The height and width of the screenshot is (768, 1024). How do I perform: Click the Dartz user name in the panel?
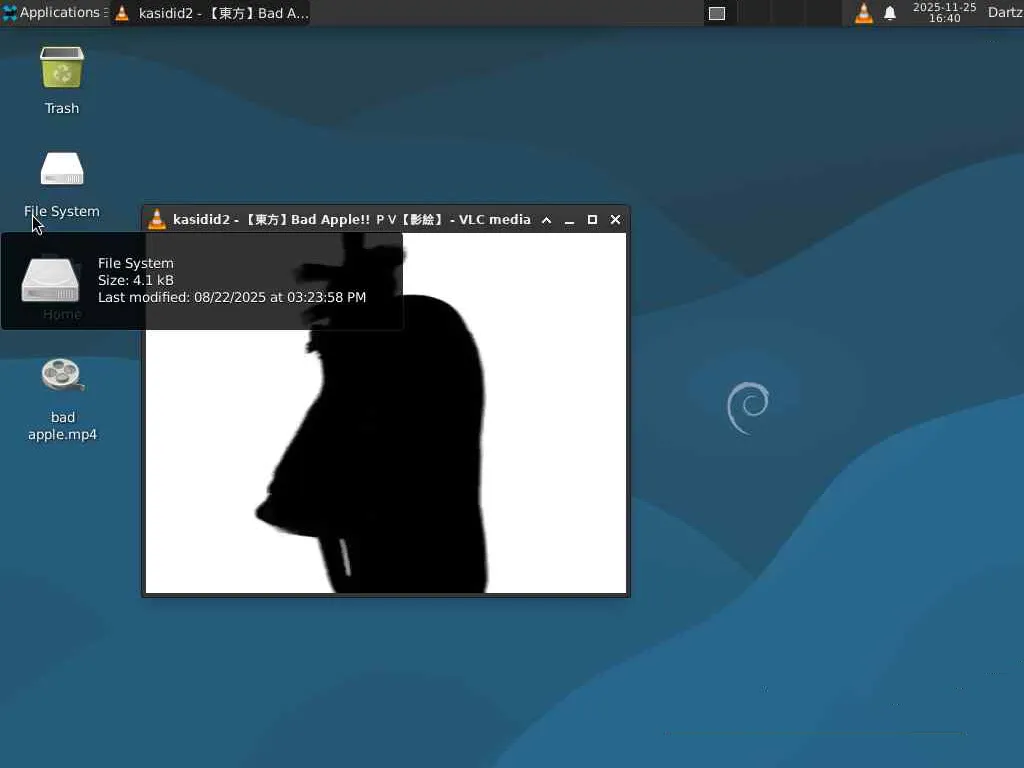pyautogui.click(x=1004, y=12)
